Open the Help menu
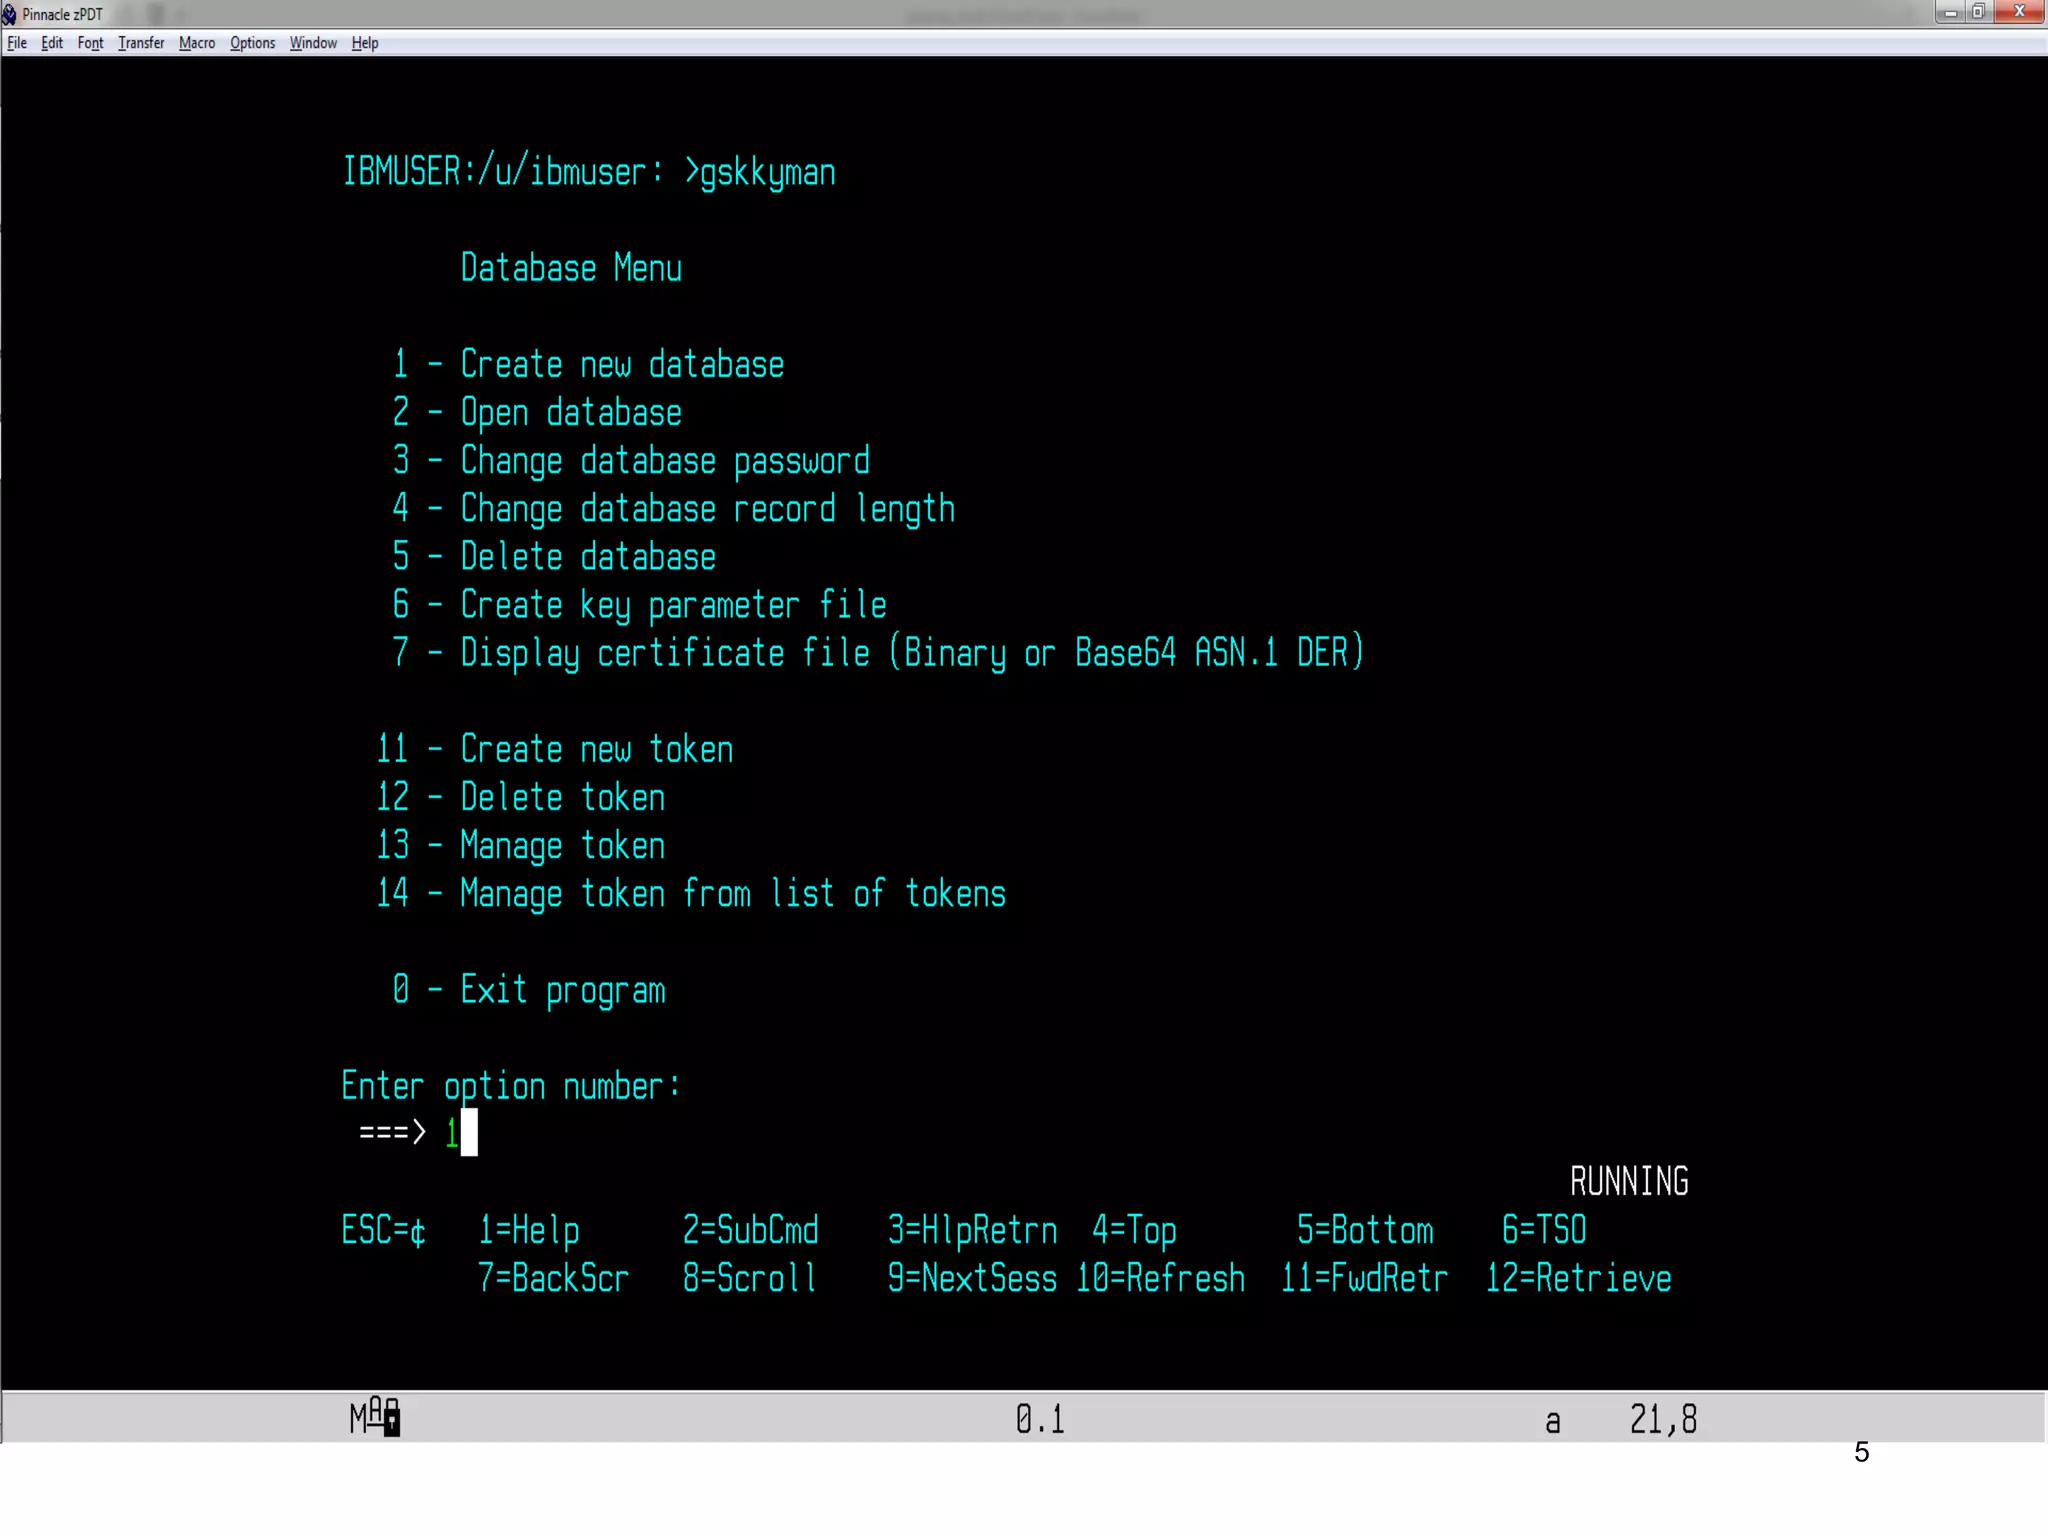Image resolution: width=2048 pixels, height=1536 pixels. (x=365, y=43)
